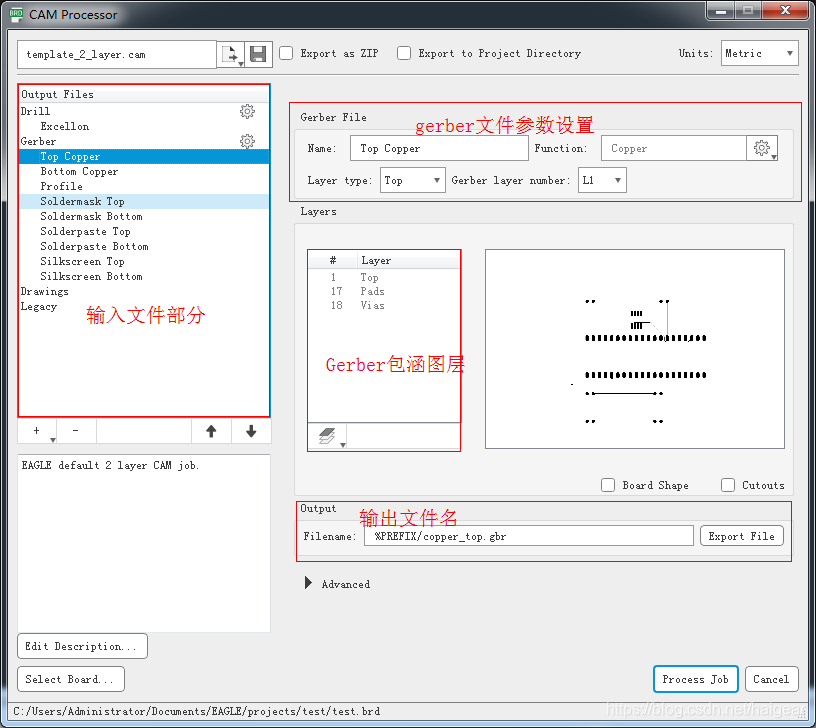Open the Function settings gear icon

point(762,149)
